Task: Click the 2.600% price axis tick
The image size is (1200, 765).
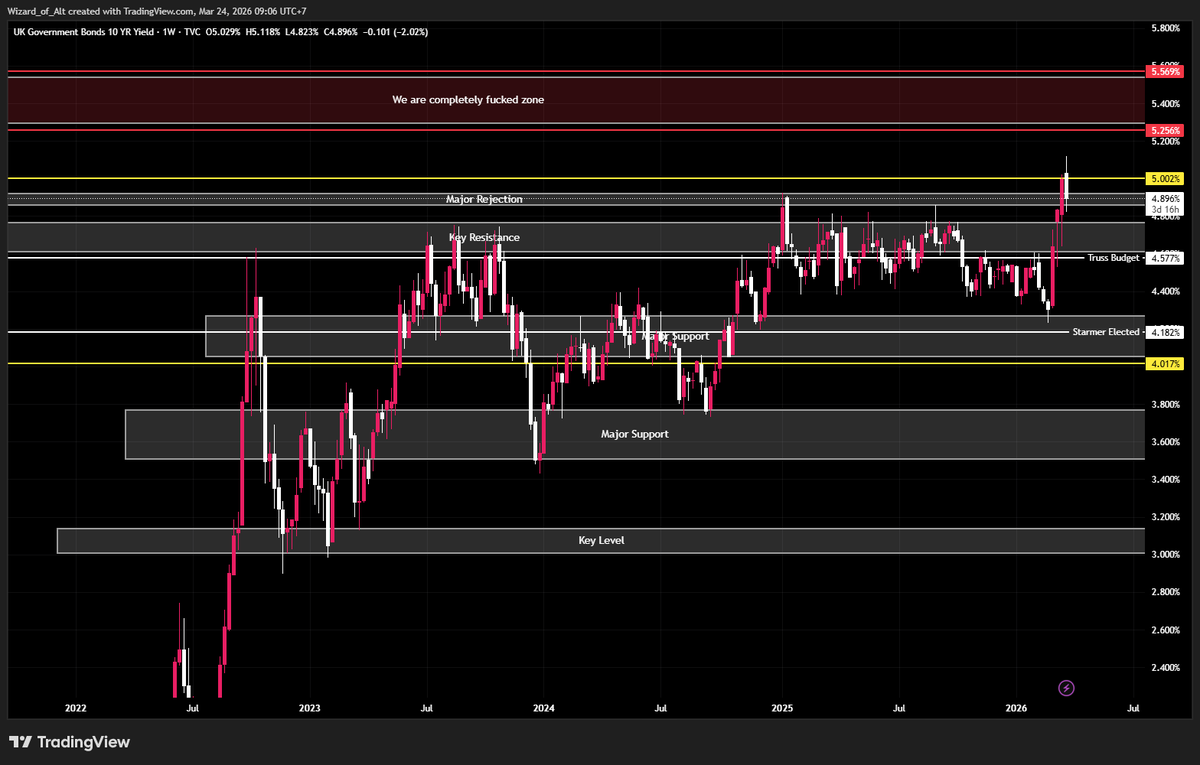Action: click(1165, 630)
